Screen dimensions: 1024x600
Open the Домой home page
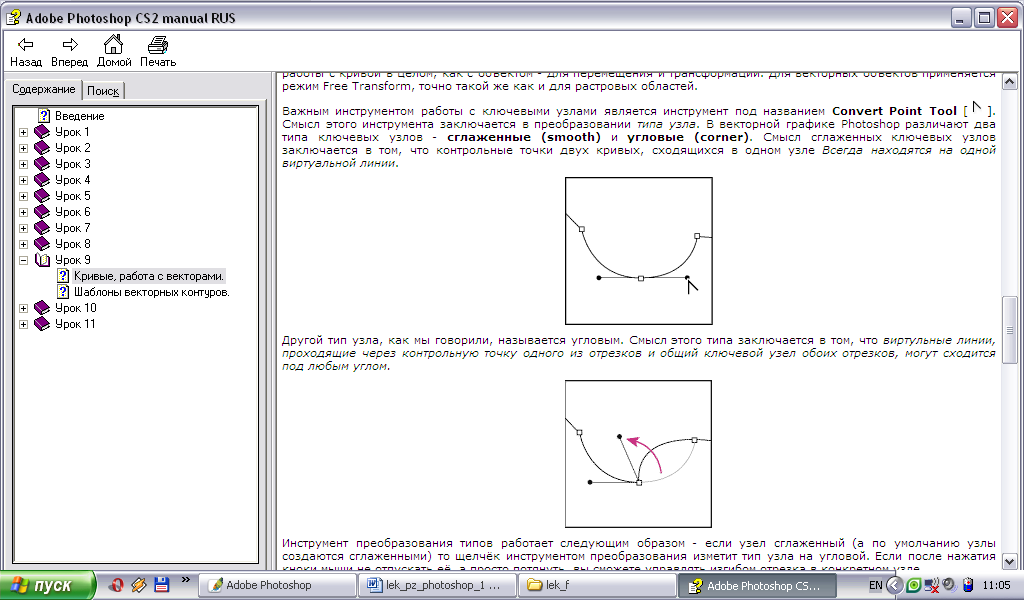point(114,52)
